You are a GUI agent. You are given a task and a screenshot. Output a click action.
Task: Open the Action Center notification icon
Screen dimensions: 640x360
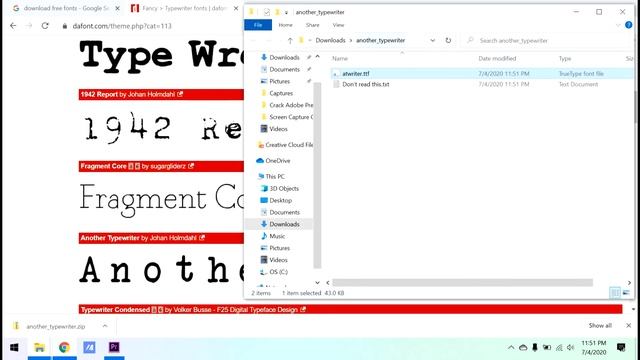click(621, 347)
